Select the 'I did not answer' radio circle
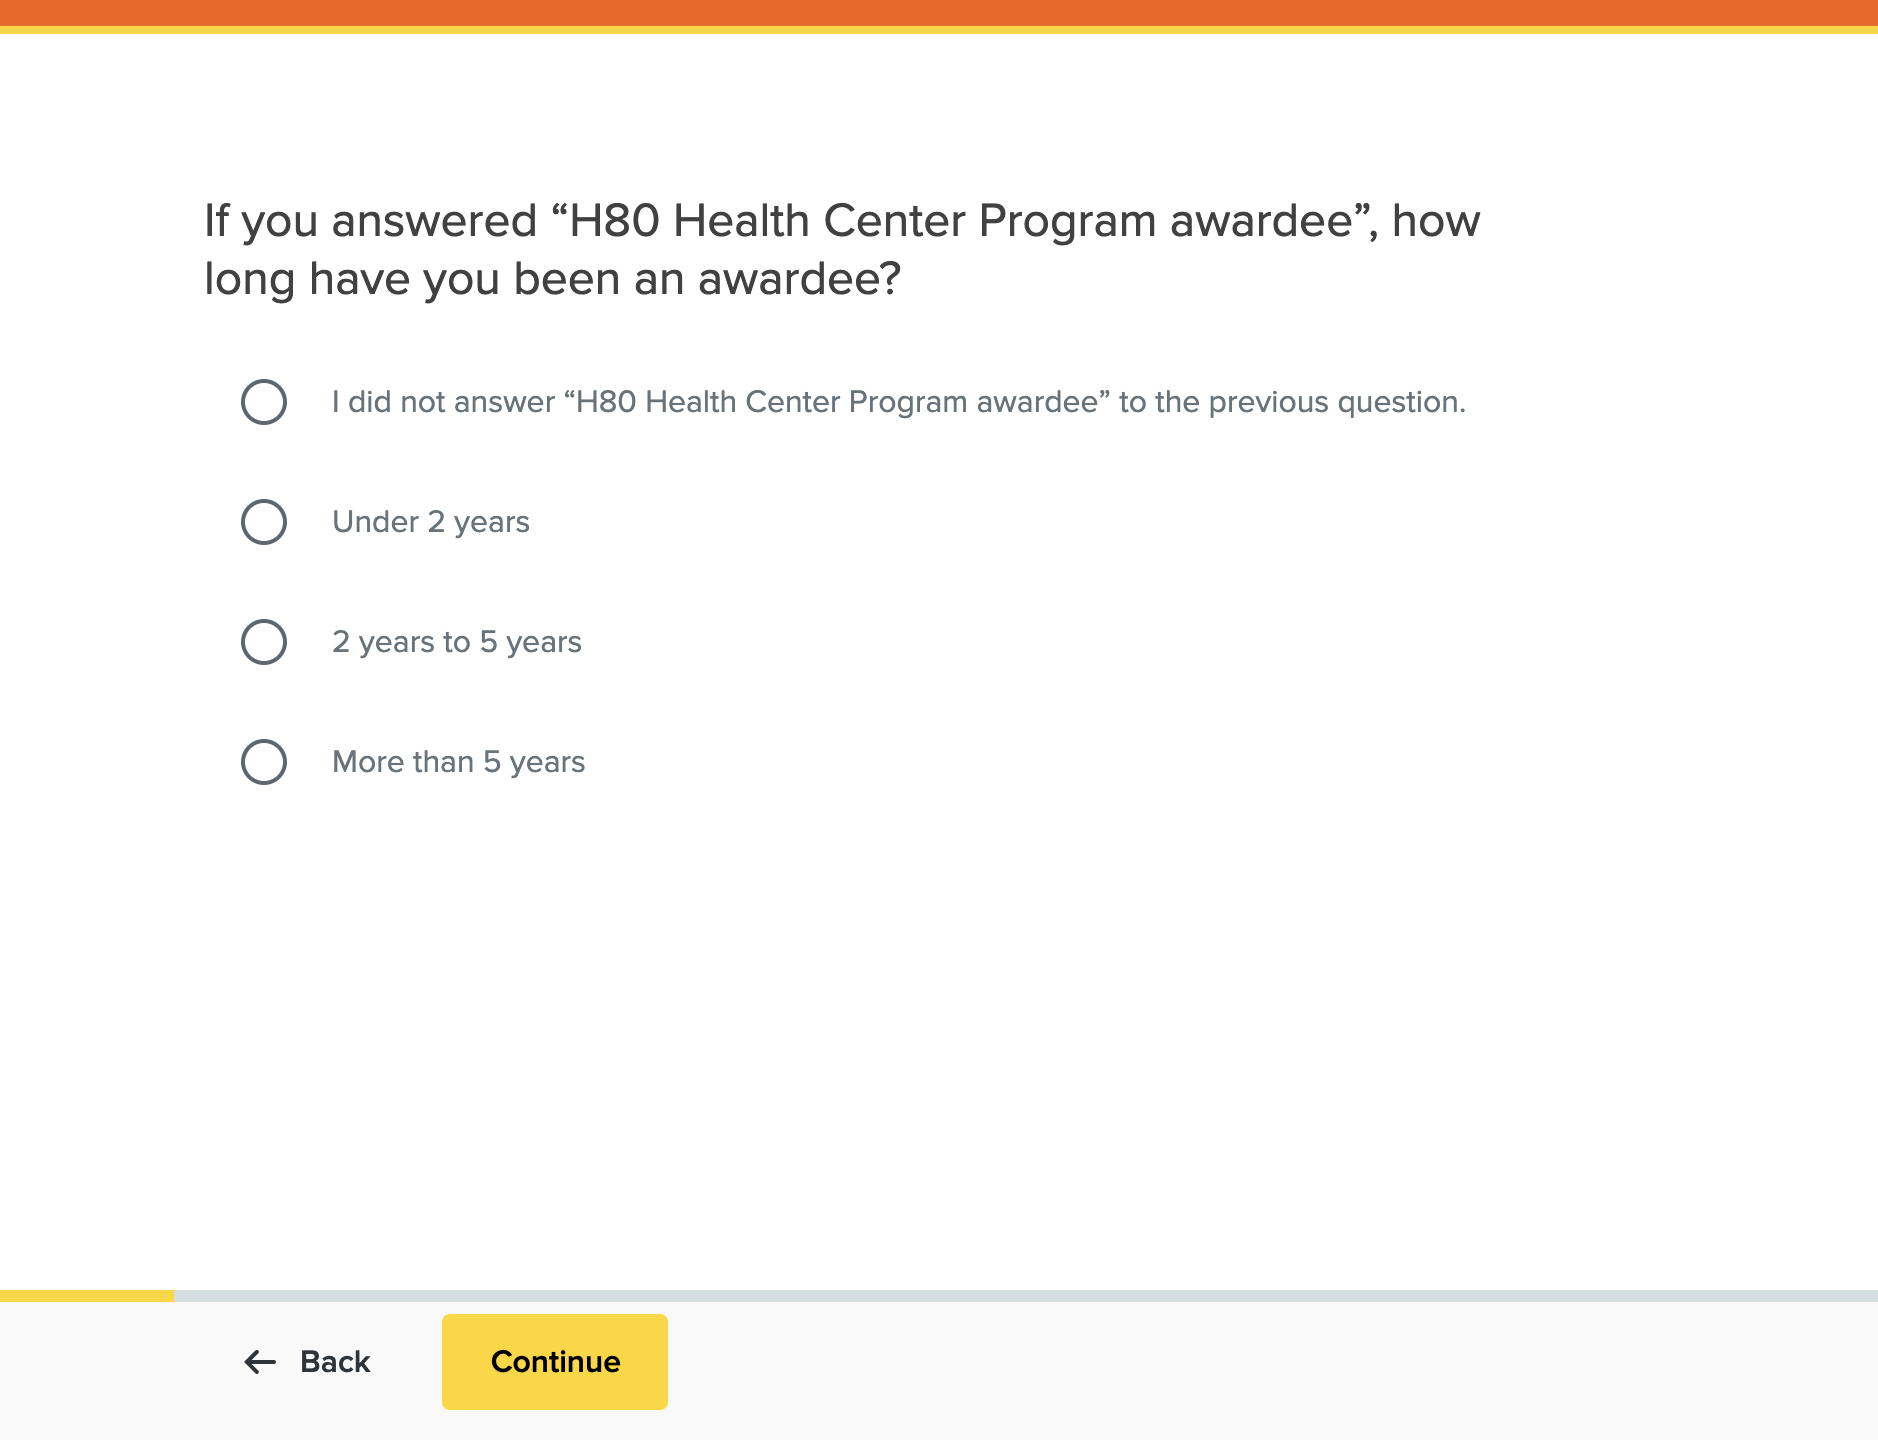Image resolution: width=1878 pixels, height=1440 pixels. tap(264, 402)
